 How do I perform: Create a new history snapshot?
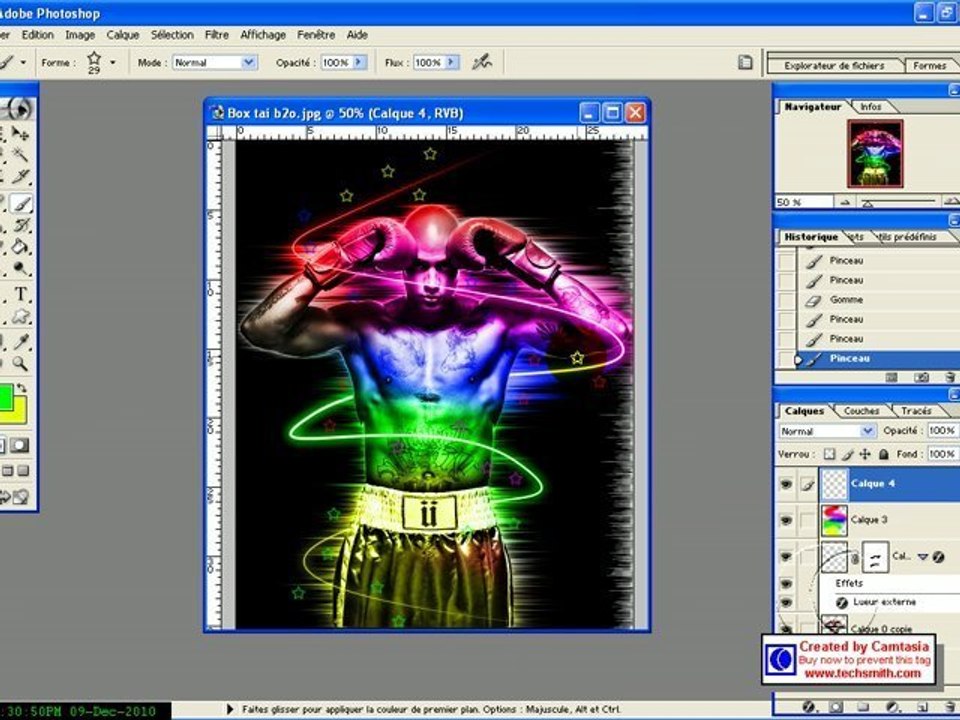pyautogui.click(x=921, y=377)
